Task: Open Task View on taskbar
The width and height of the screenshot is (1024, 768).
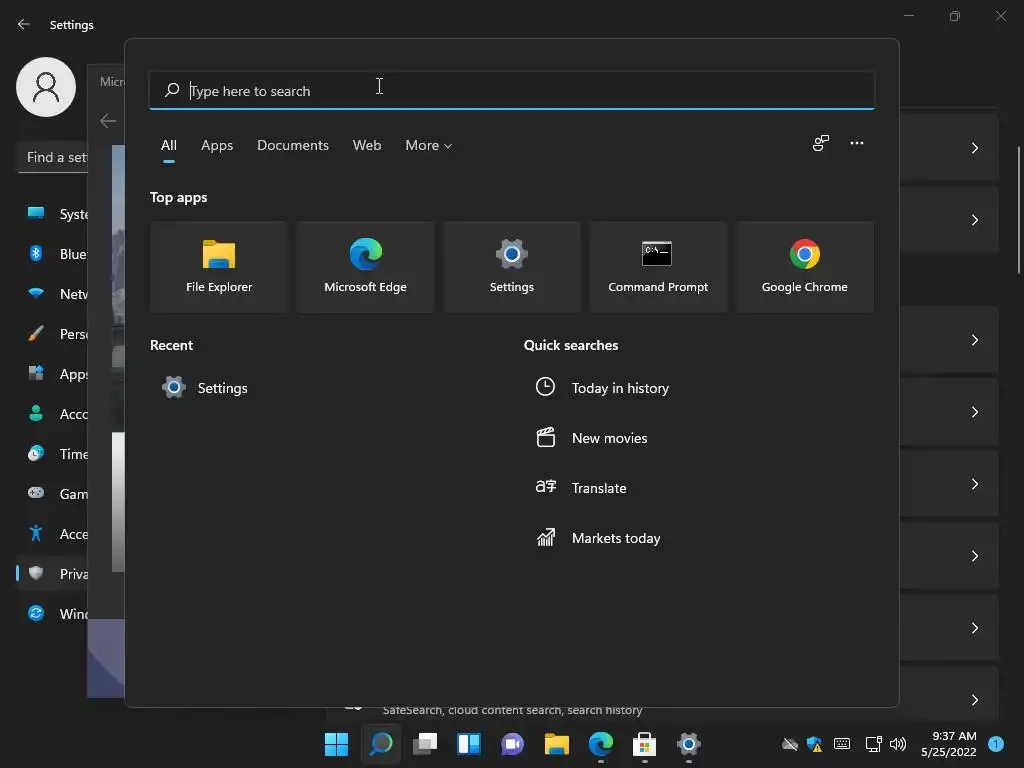Action: 424,744
